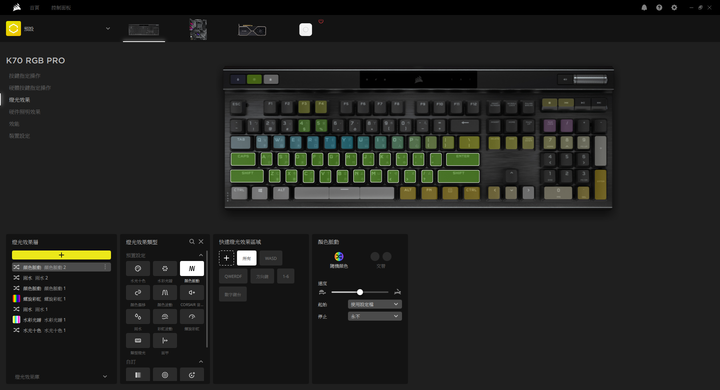Open three-dot menu on 顏色脈動 2 layer
Image resolution: width=720 pixels, height=390 pixels.
pyautogui.click(x=106, y=267)
